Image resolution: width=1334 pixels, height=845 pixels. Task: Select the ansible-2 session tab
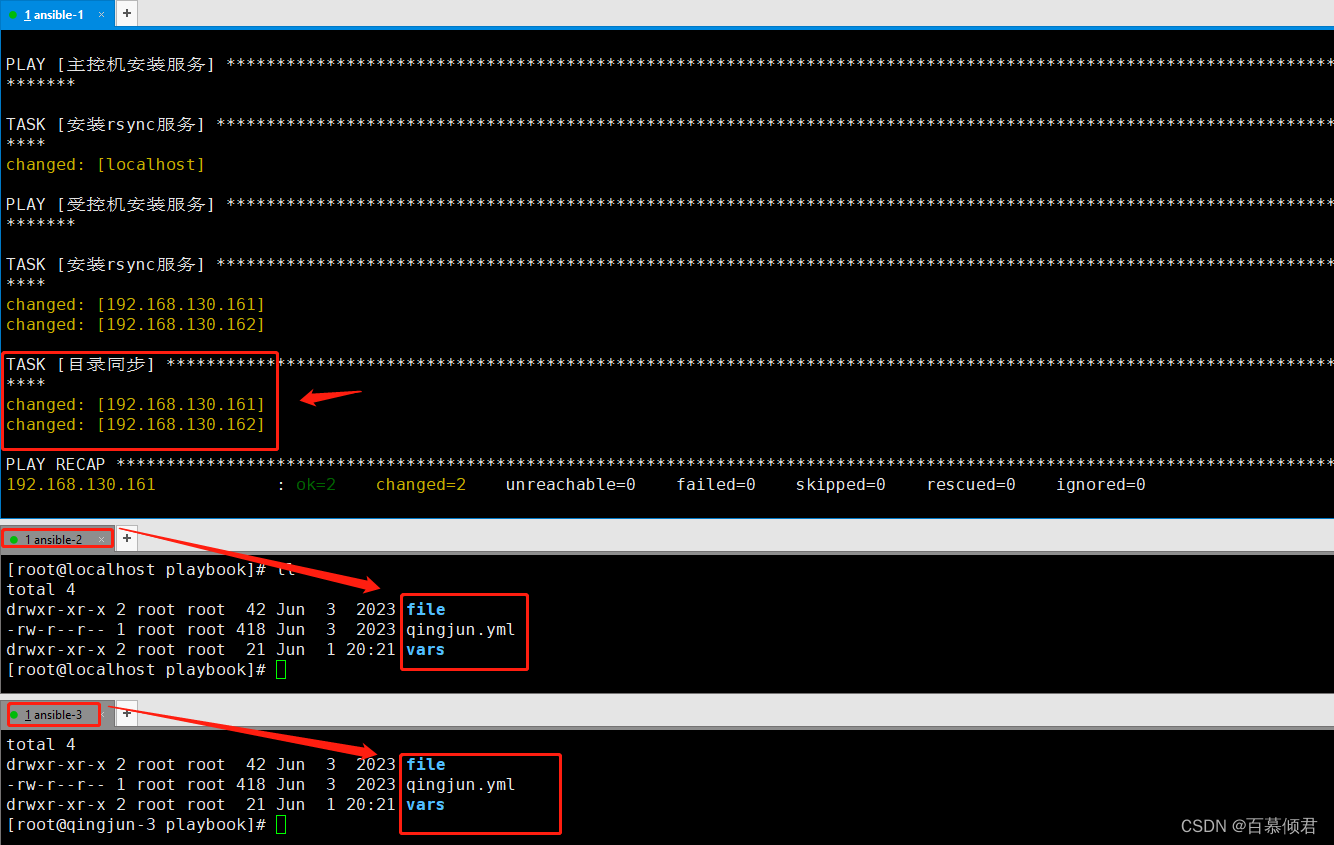57,539
